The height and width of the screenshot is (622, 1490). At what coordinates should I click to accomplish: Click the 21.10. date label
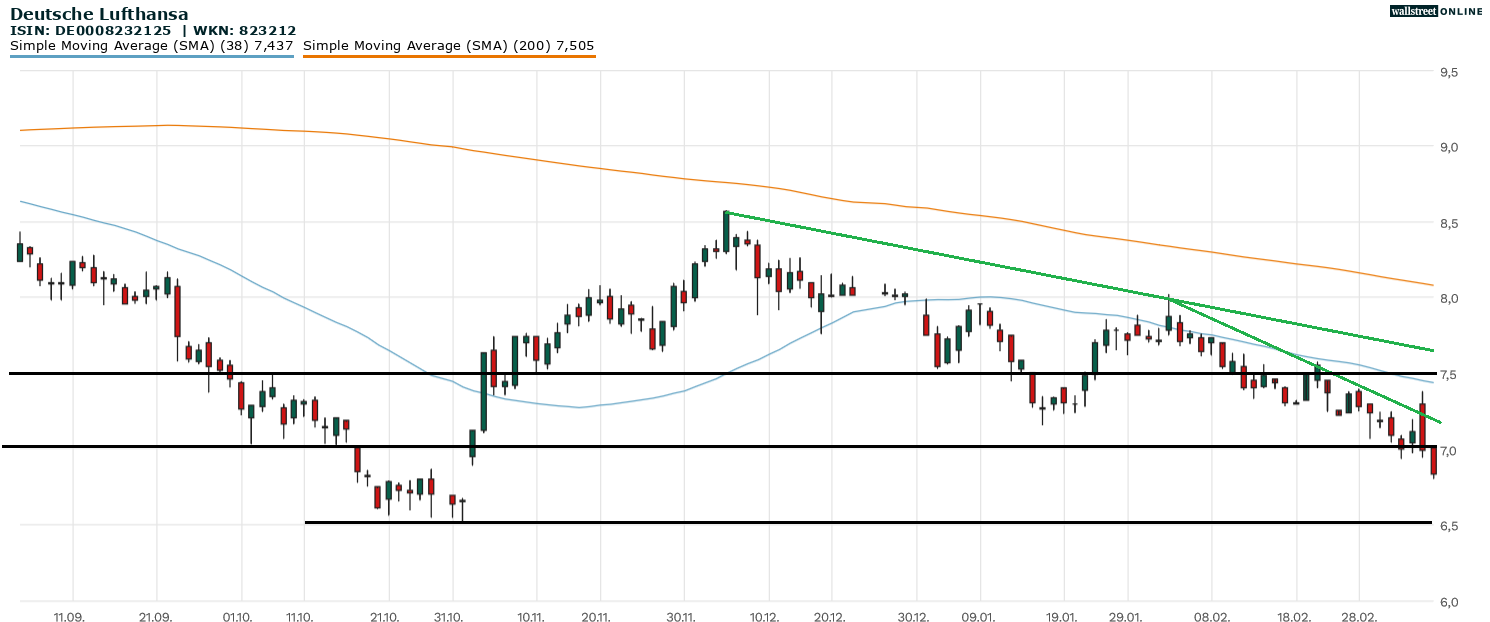point(386,617)
